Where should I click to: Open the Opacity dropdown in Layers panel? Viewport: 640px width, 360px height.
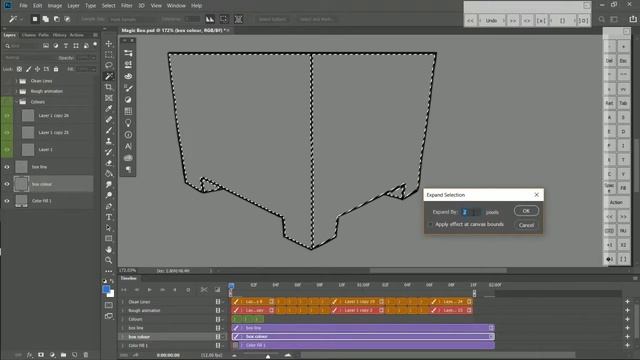pos(94,58)
